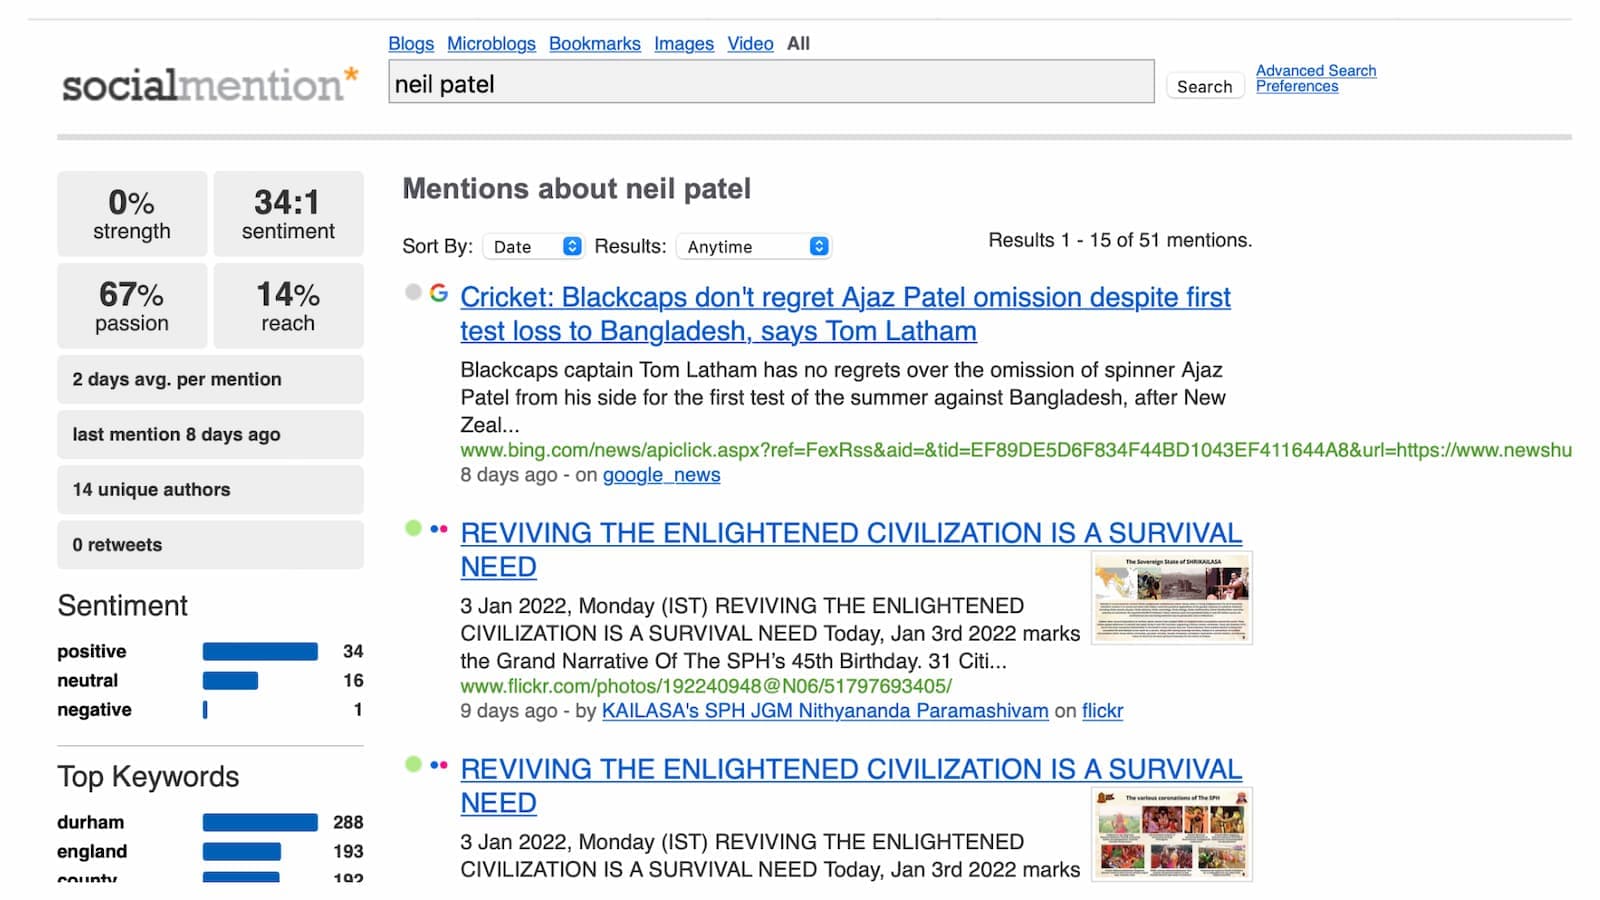Switch to the Blogs tab

pyautogui.click(x=411, y=43)
